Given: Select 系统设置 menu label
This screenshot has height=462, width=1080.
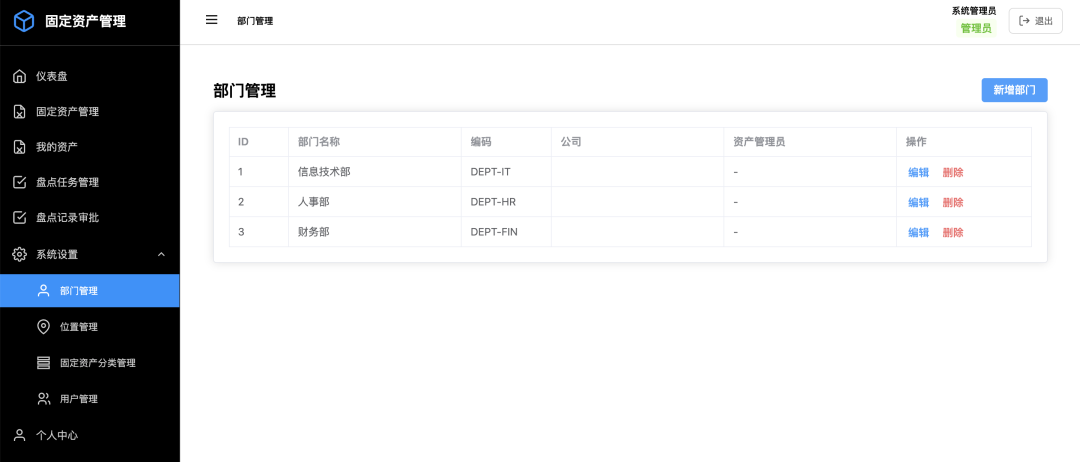Looking at the screenshot, I should coord(57,254).
